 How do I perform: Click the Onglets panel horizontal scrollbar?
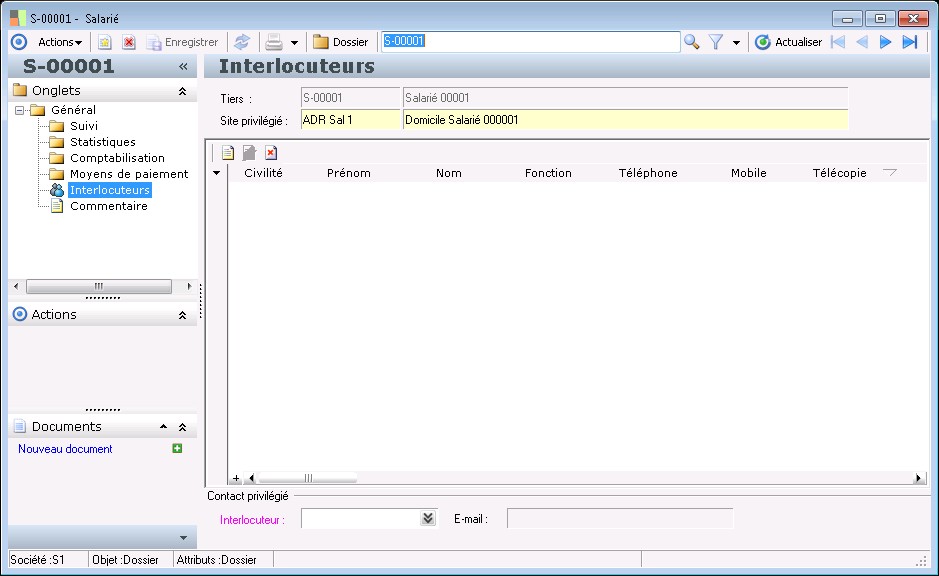coord(100,286)
